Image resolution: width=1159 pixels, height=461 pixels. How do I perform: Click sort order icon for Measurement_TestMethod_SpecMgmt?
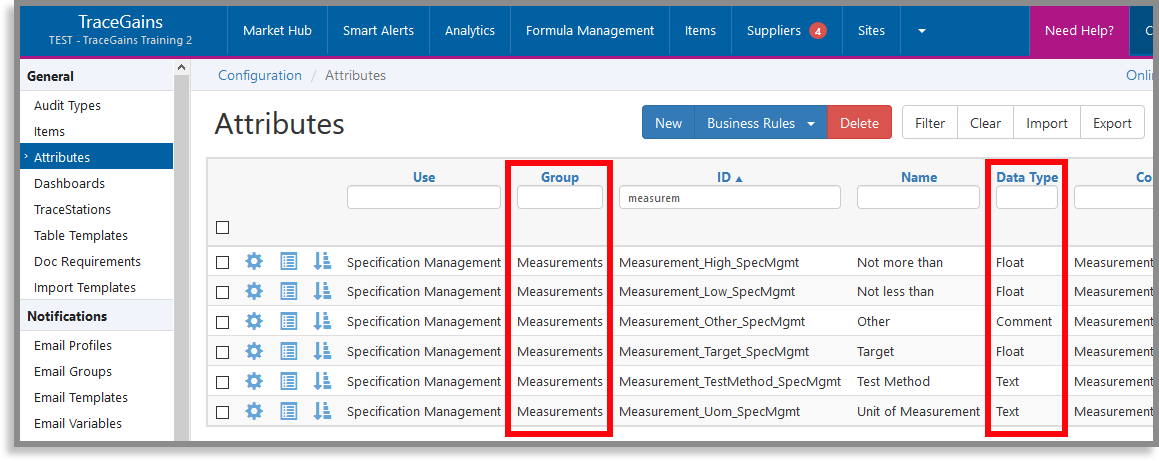pos(322,381)
